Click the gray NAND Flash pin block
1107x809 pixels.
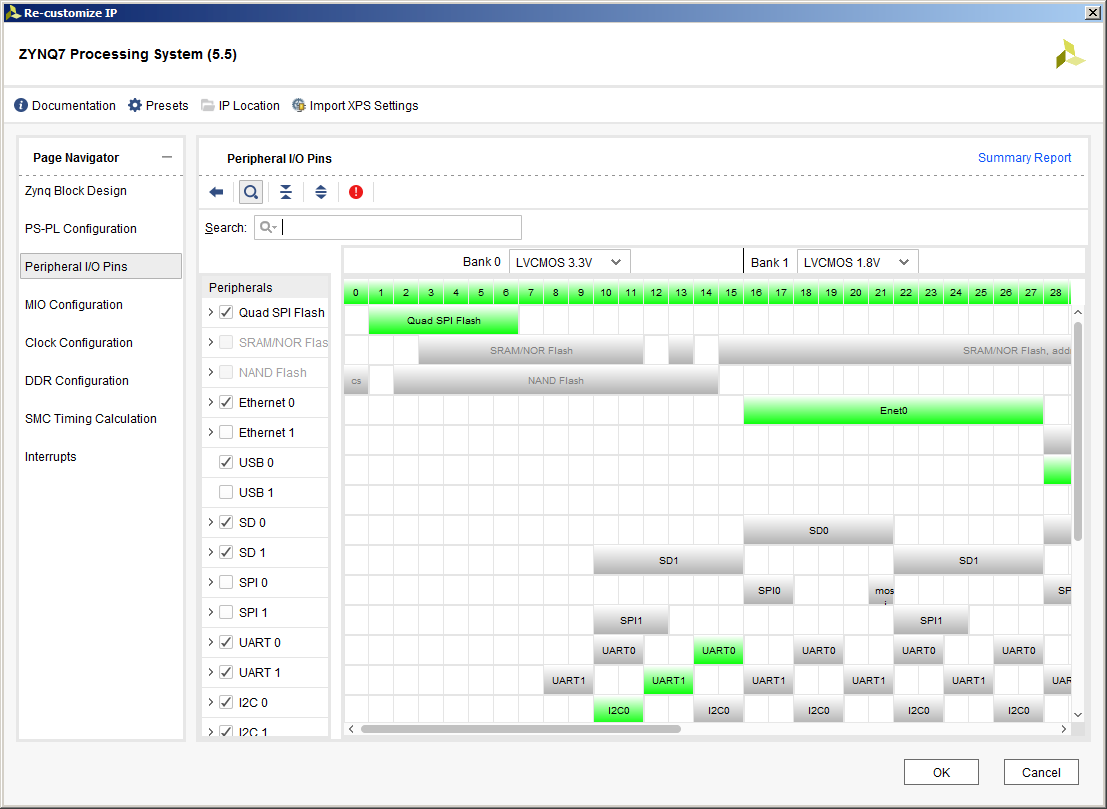pyautogui.click(x=556, y=380)
